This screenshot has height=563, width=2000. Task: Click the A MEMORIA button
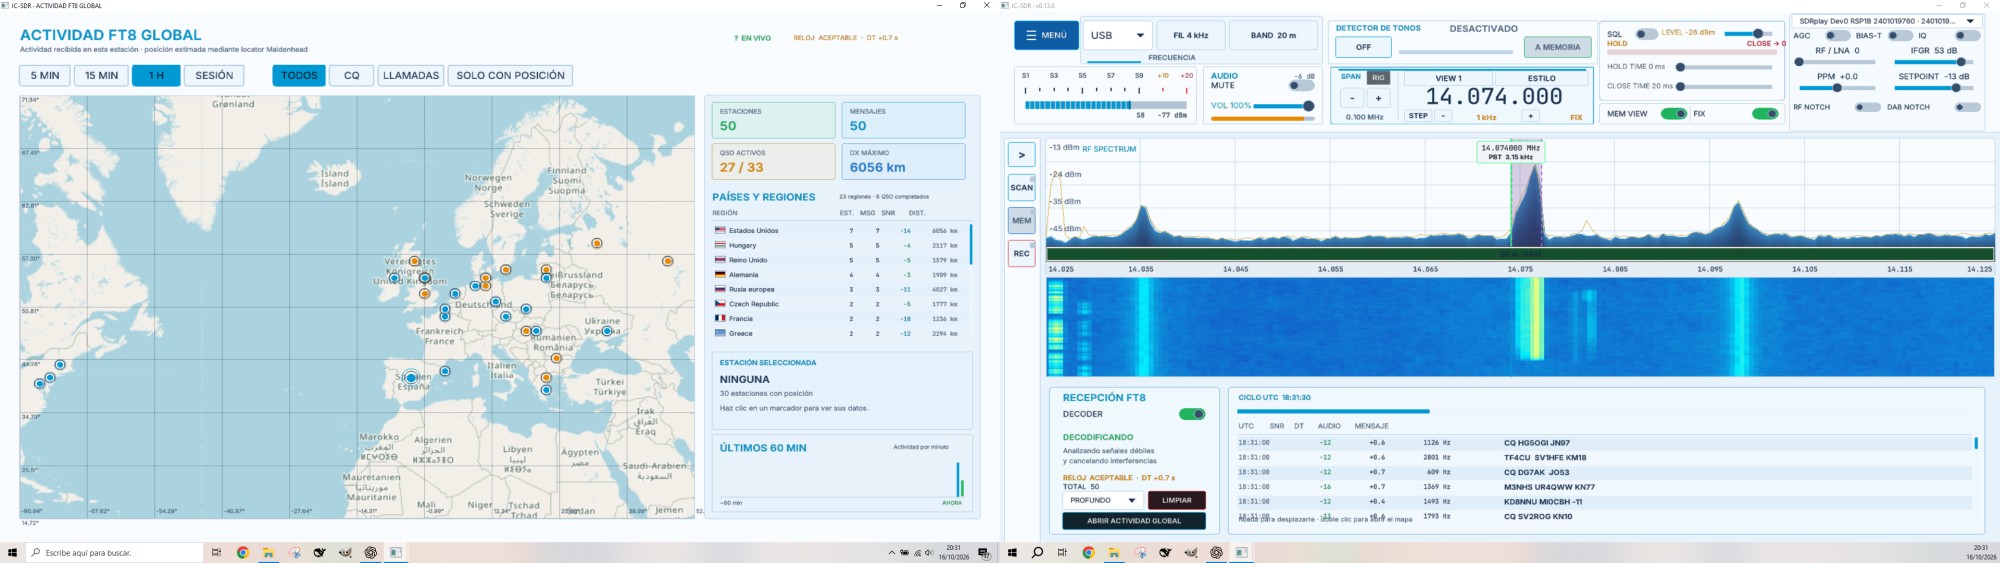[1557, 47]
